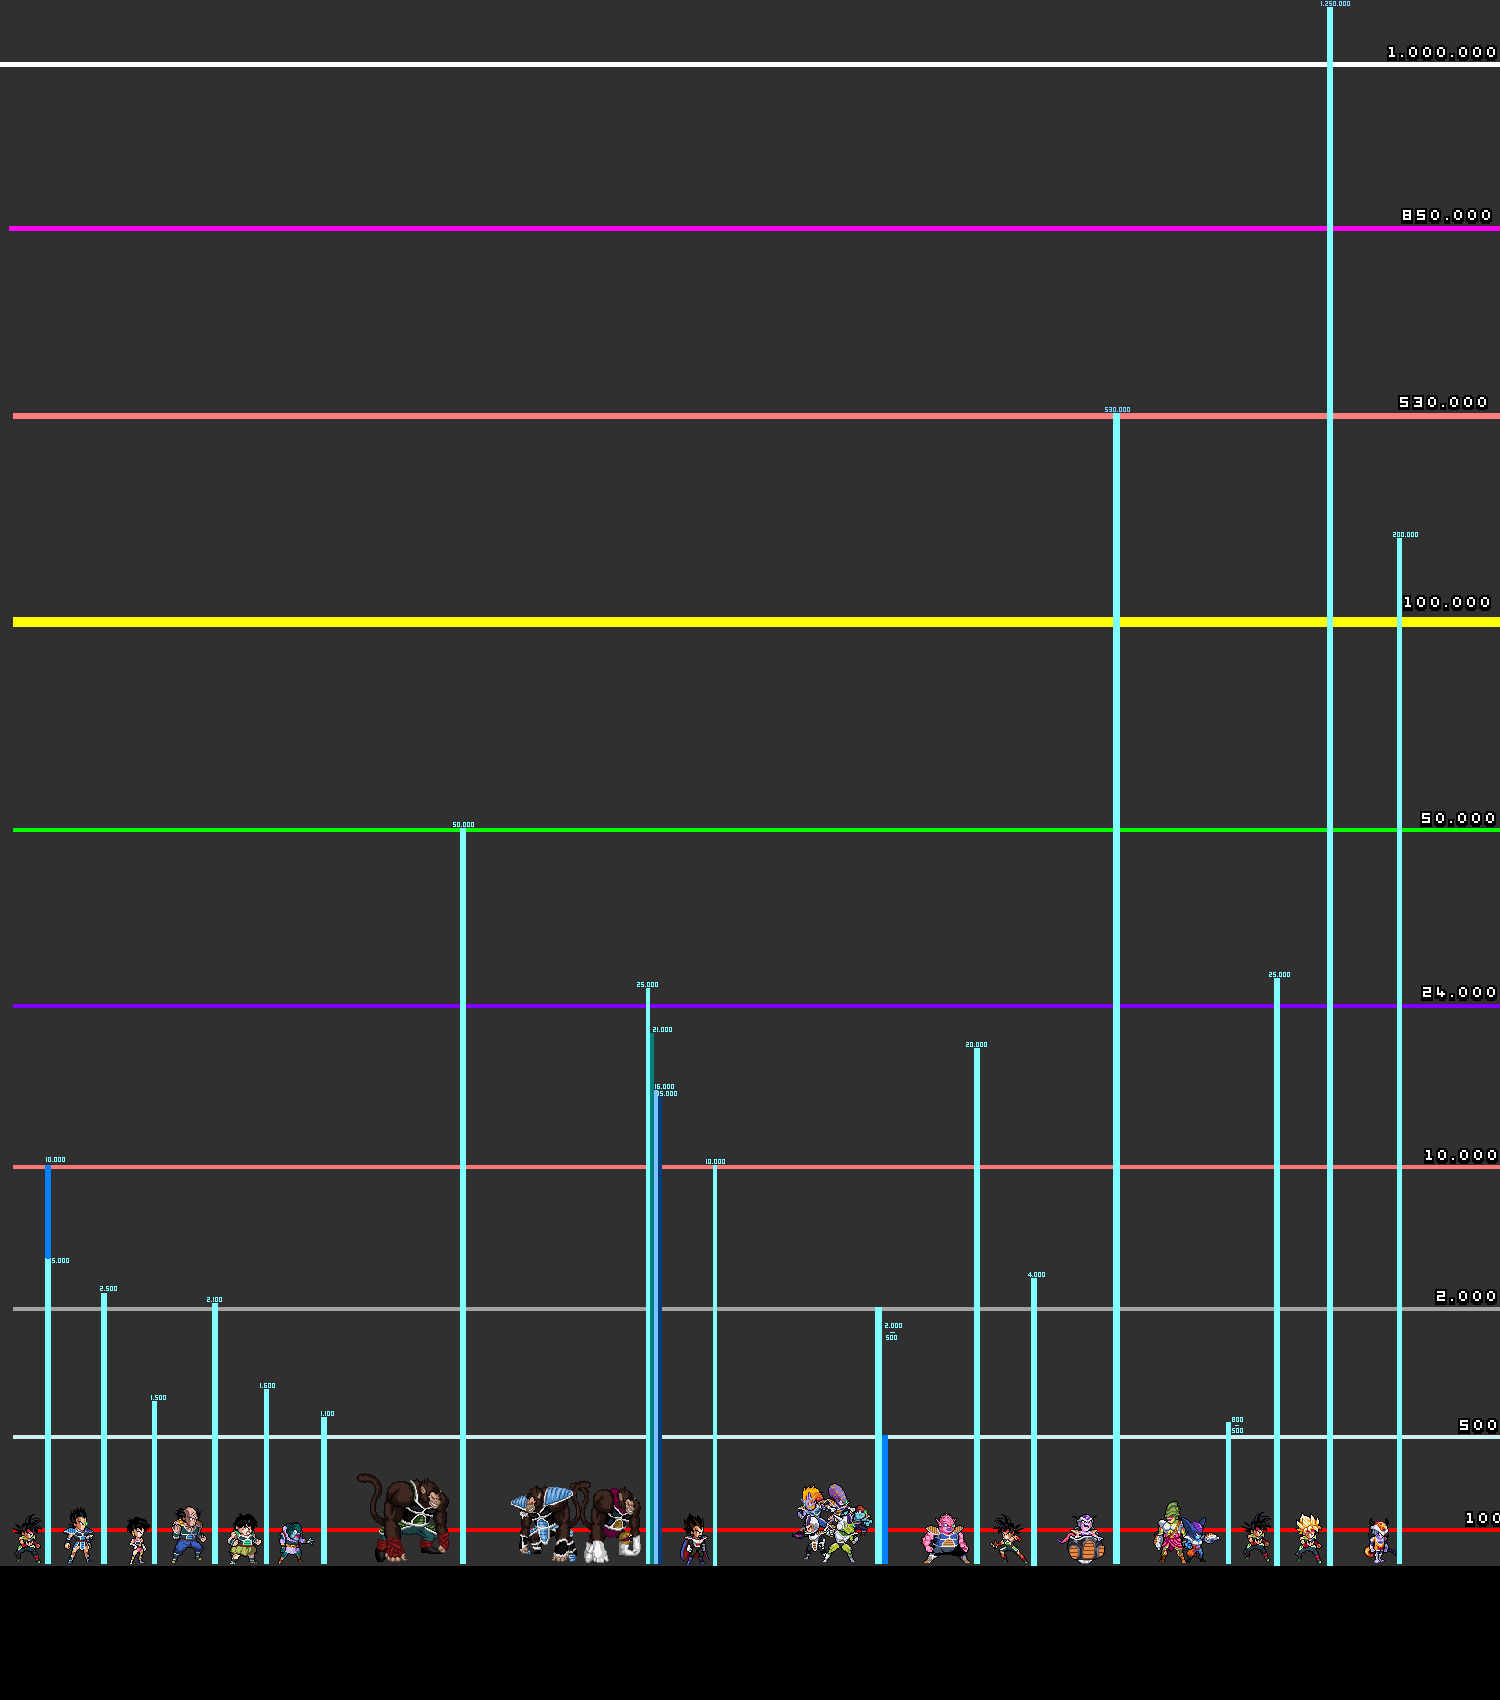Viewport: 1500px width, 1700px height.
Task: Click the small 2.000 value above the fraction line
Action: coord(893,1326)
